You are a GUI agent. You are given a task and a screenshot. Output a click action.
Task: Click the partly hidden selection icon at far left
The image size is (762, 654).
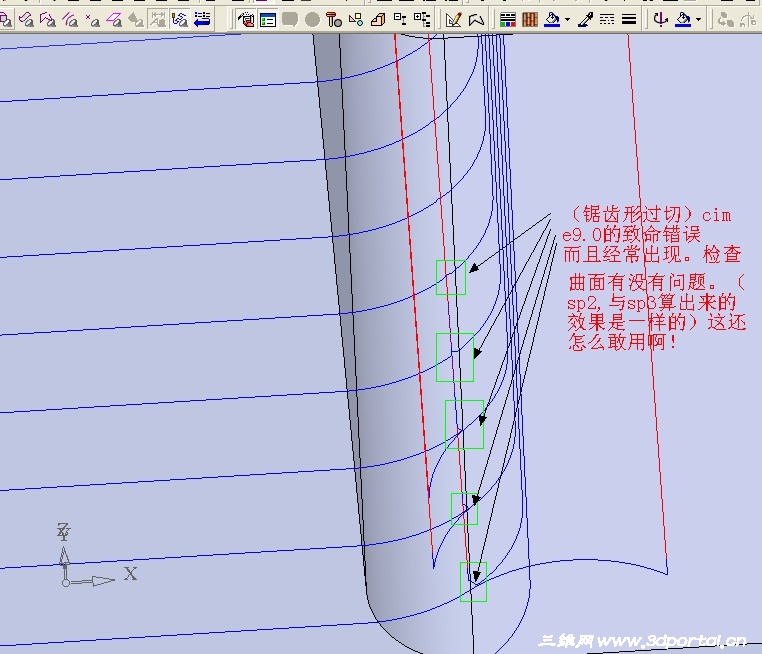pos(6,19)
